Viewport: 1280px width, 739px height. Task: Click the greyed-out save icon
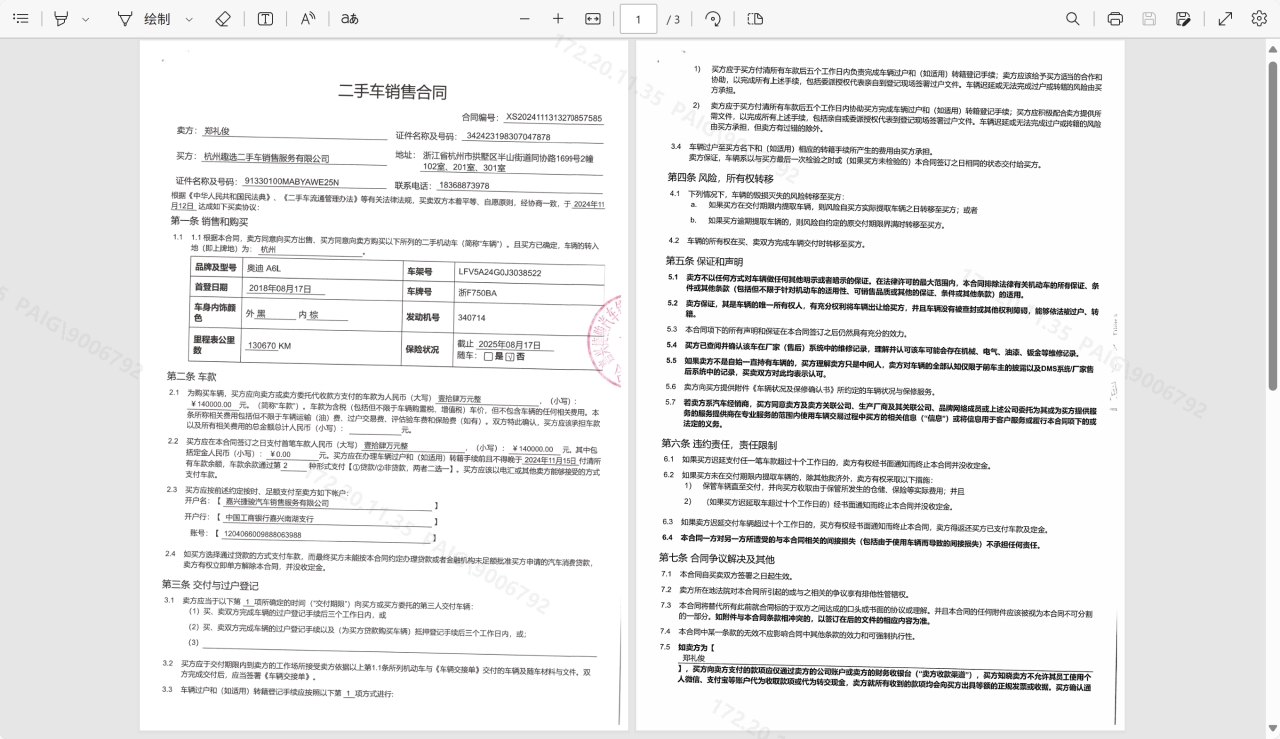[1150, 19]
